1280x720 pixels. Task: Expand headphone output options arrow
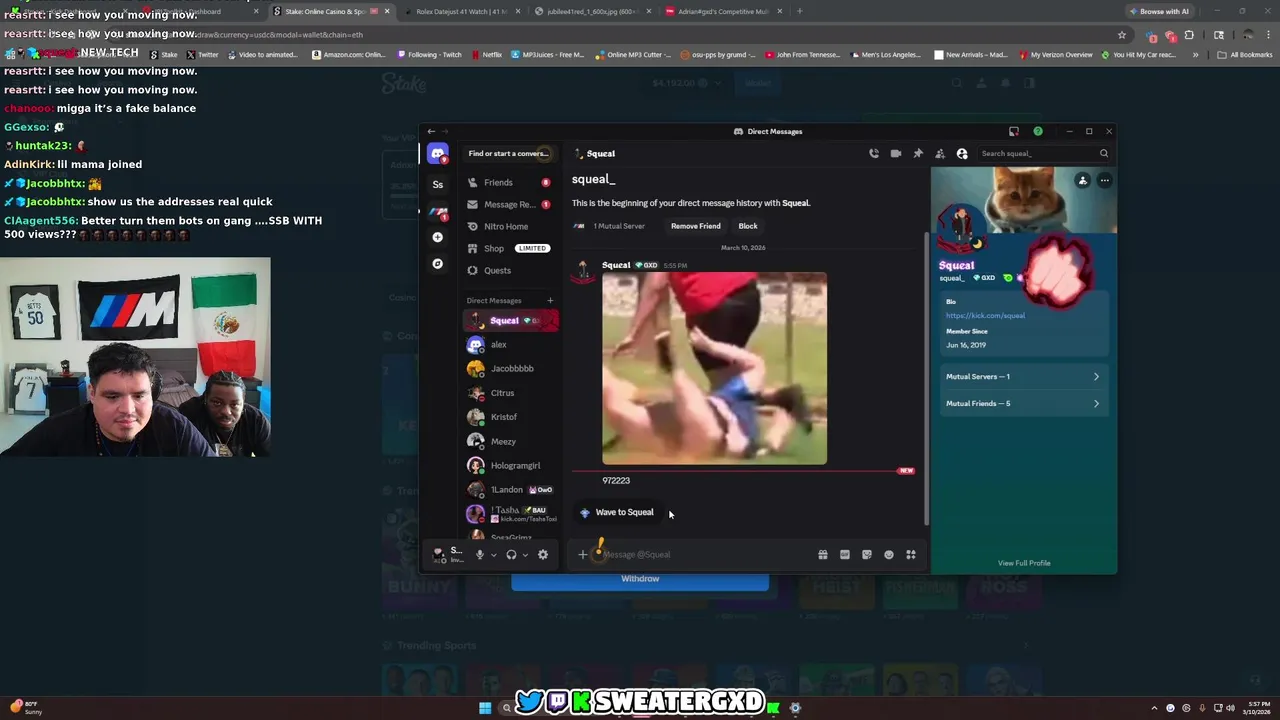525,555
